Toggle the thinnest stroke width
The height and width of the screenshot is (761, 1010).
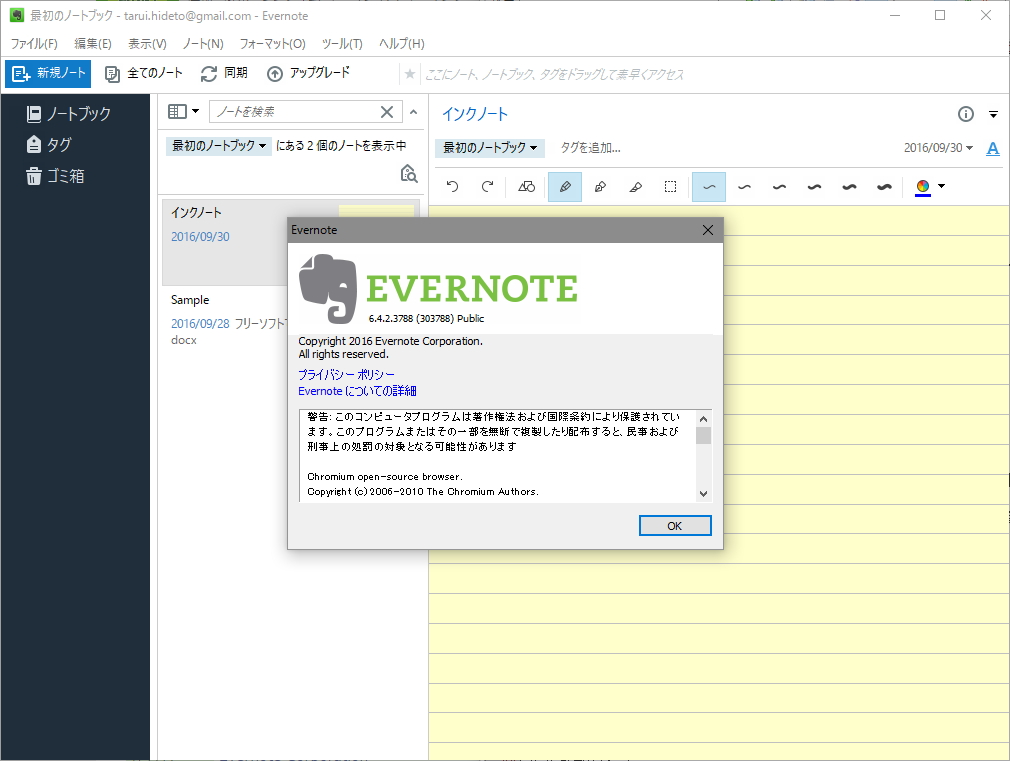709,186
